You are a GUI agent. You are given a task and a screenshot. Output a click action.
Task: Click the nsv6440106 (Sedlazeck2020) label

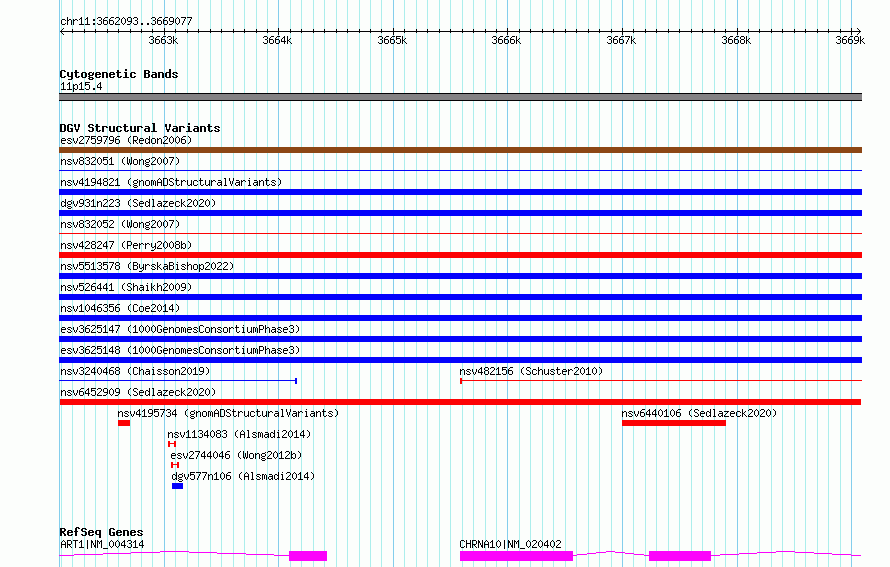699,413
